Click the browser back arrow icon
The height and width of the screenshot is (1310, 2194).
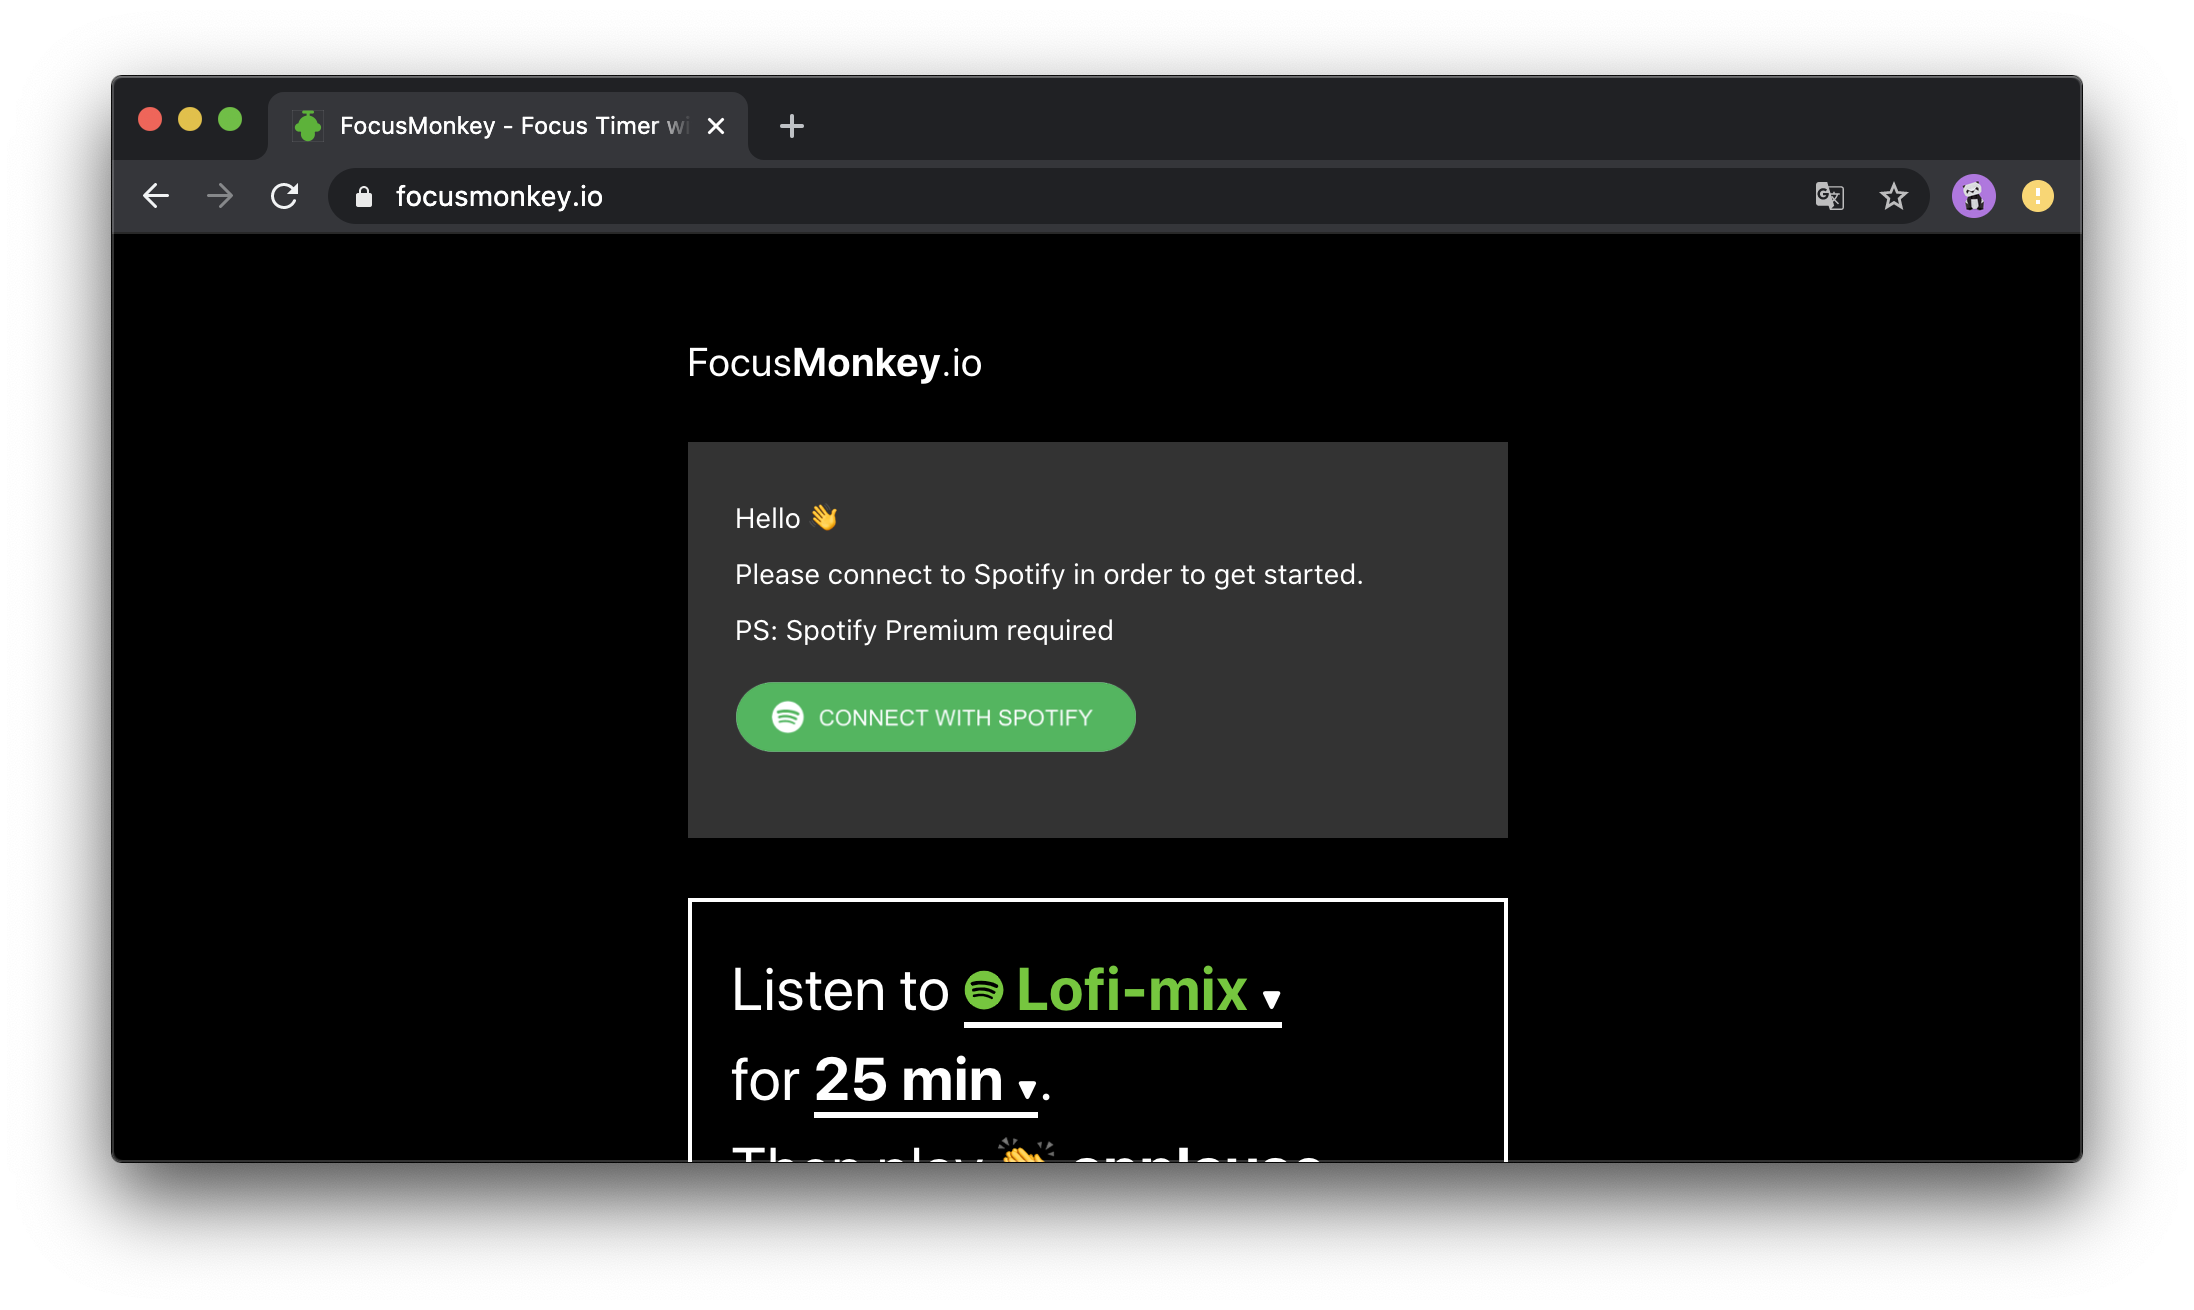pyautogui.click(x=155, y=196)
